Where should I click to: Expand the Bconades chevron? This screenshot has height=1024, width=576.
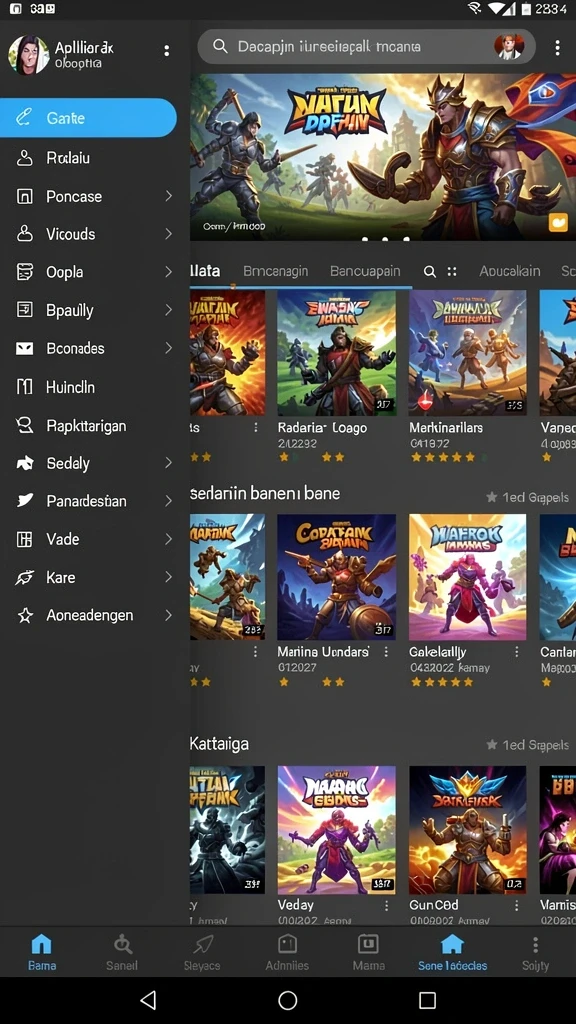[x=168, y=348]
